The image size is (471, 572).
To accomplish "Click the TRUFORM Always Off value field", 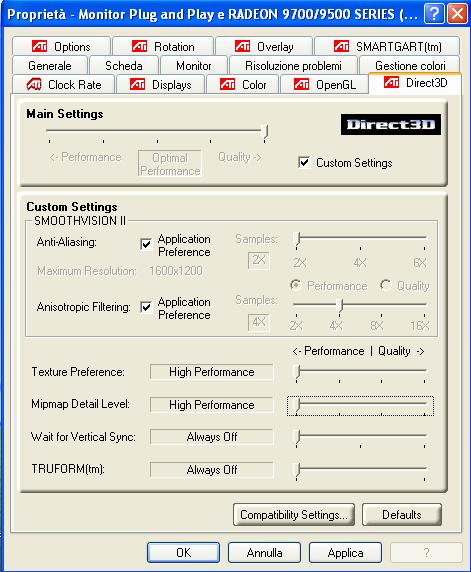I will [x=212, y=469].
